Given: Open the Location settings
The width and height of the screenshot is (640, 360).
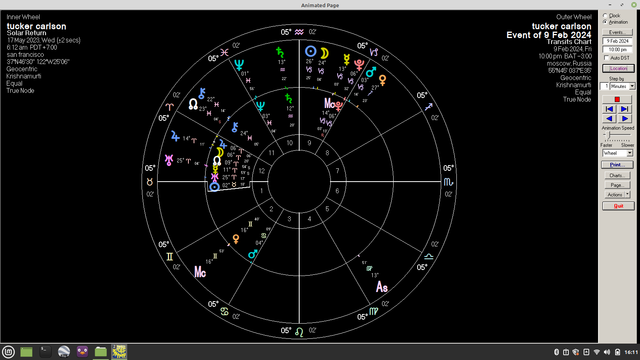Looking at the screenshot, I should pyautogui.click(x=618, y=68).
